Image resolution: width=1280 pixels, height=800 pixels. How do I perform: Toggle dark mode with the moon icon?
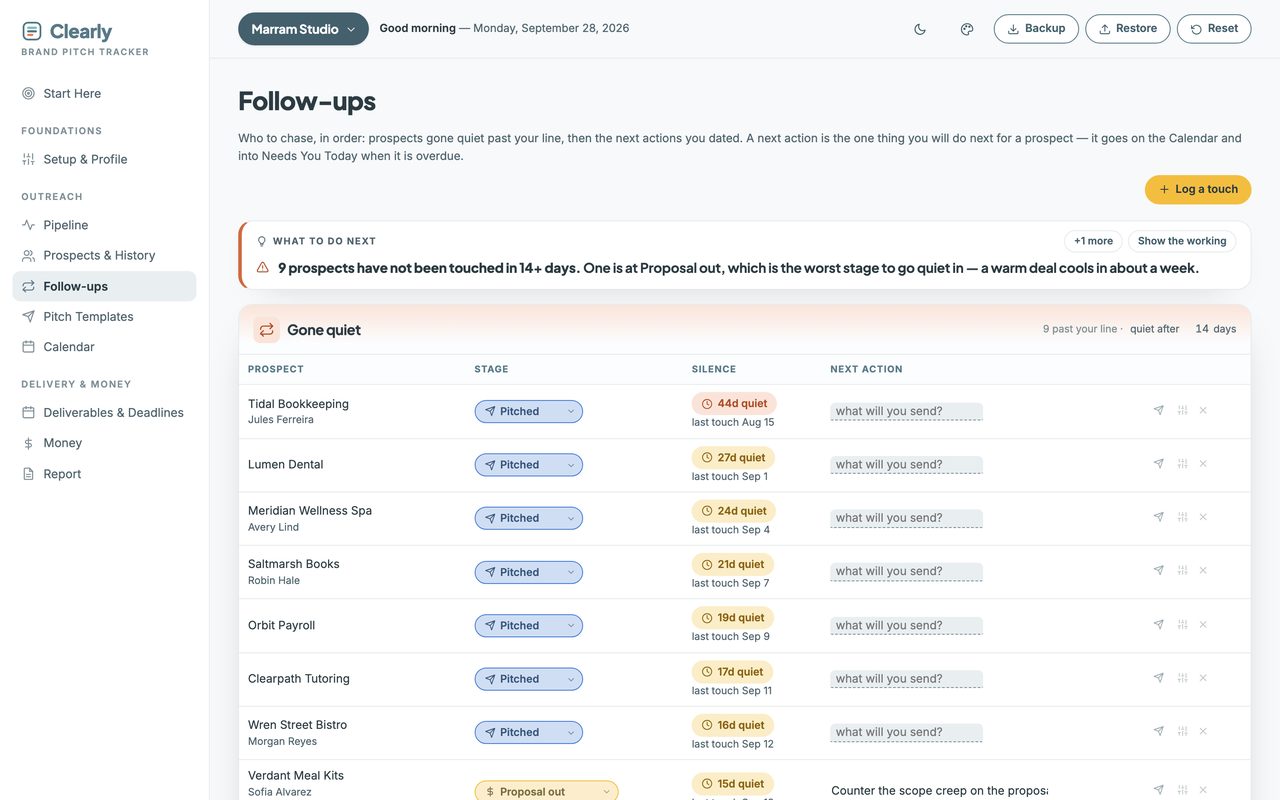coord(920,29)
